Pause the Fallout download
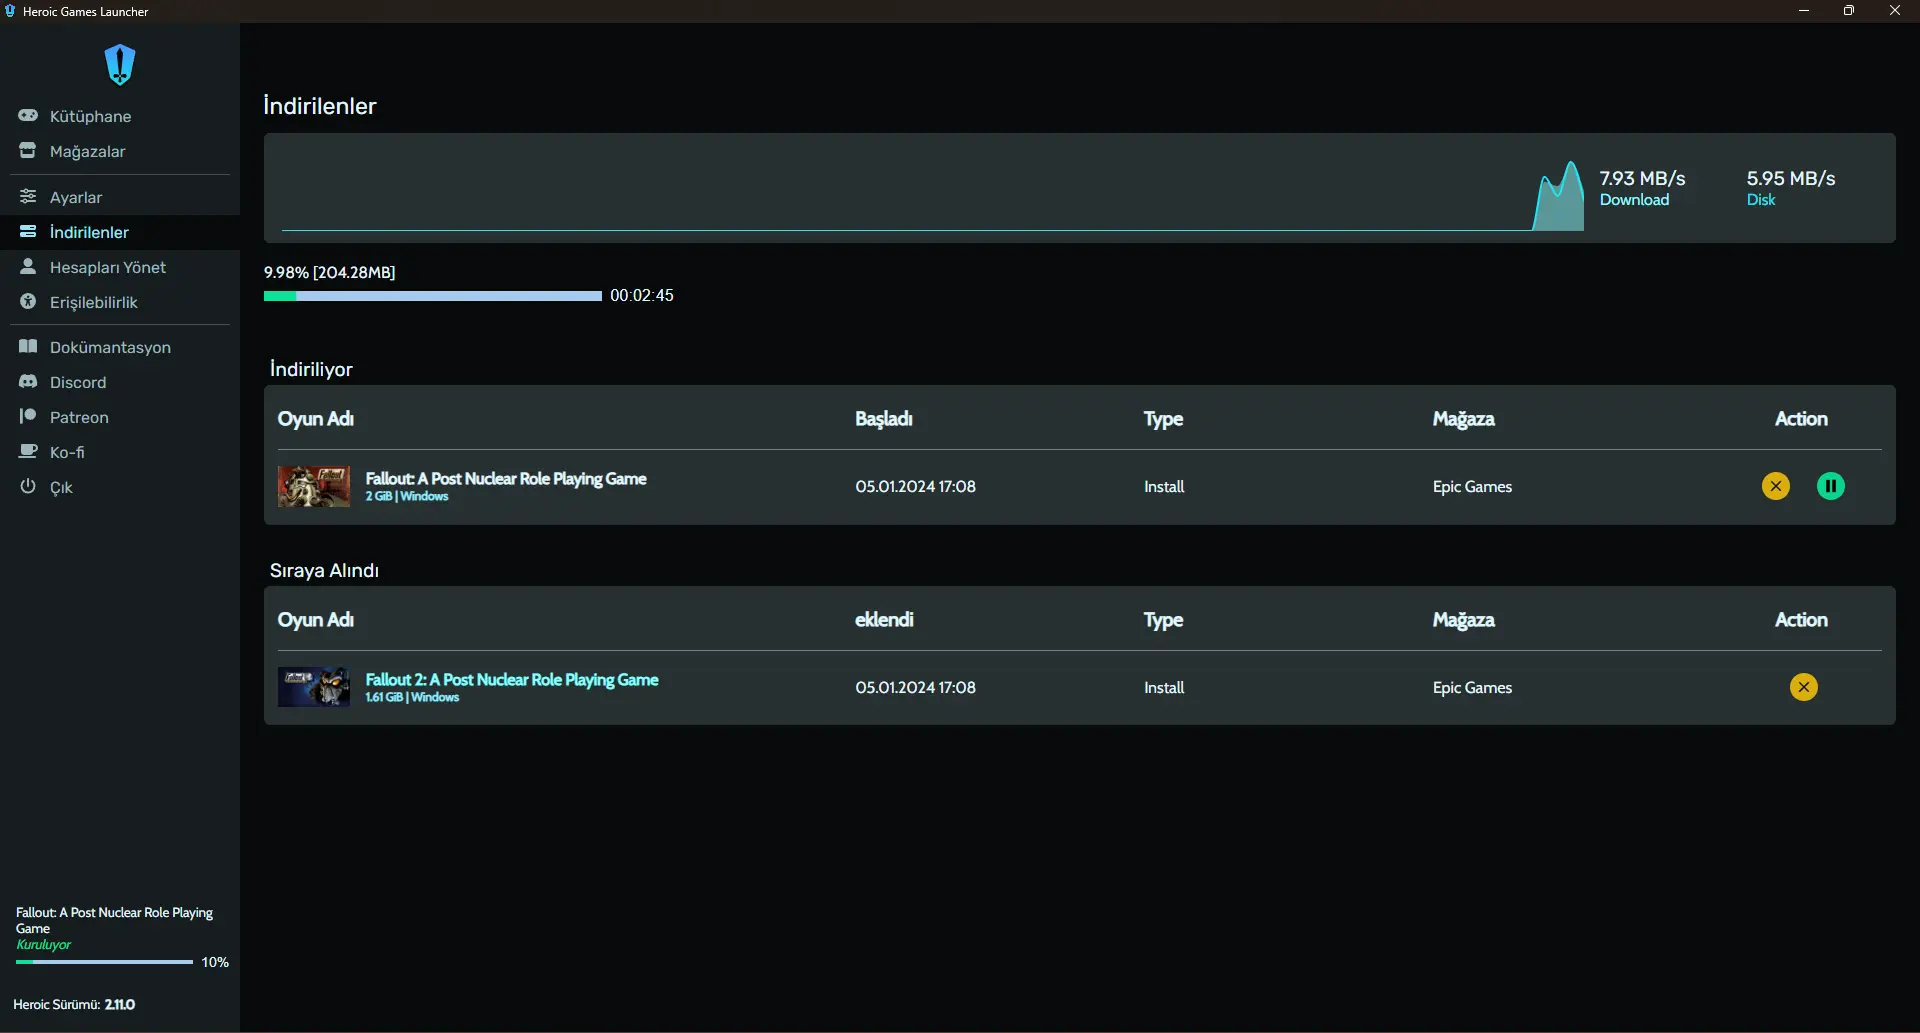 pos(1831,486)
